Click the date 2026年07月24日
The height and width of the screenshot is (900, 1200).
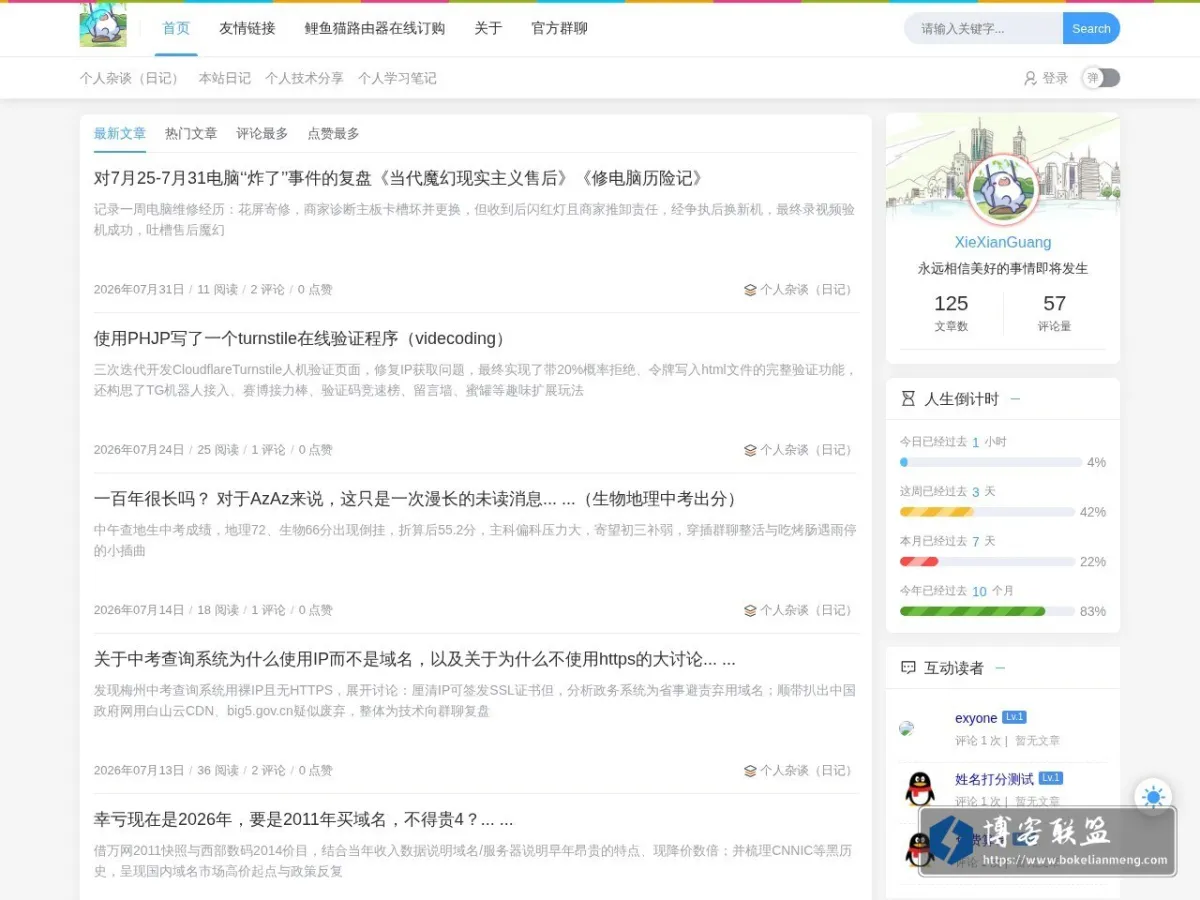pyautogui.click(x=139, y=450)
